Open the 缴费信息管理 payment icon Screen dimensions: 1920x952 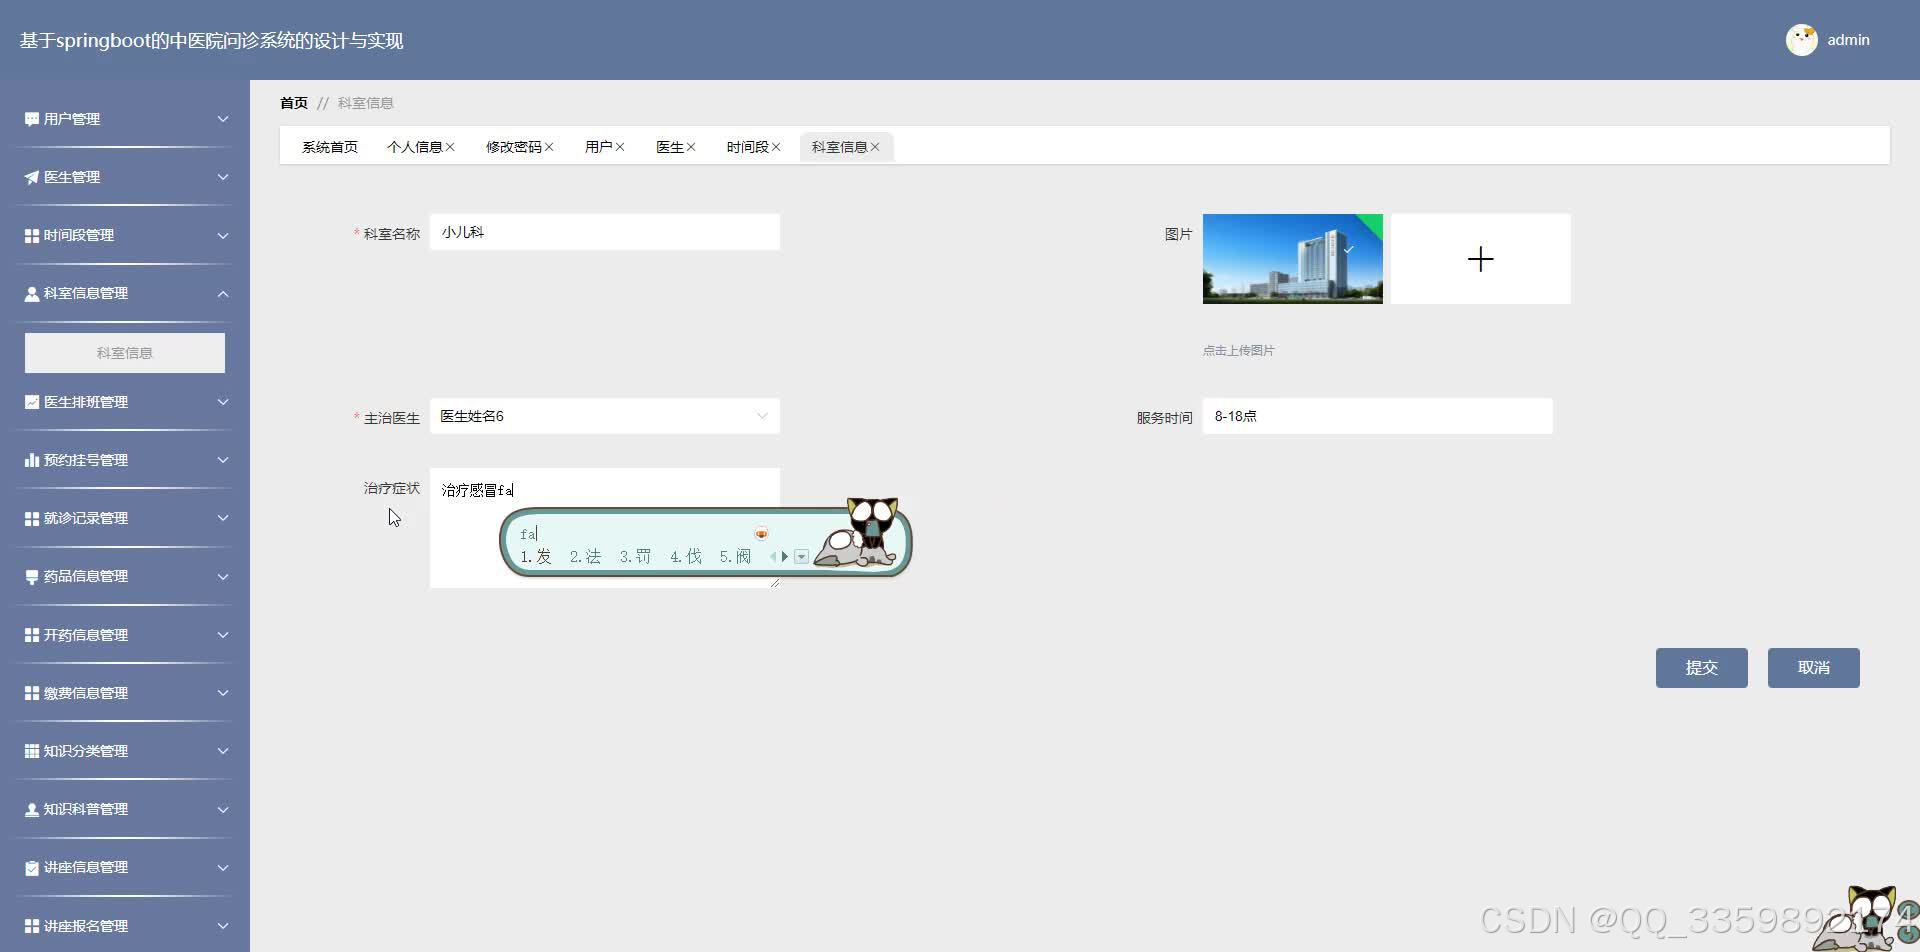point(30,692)
